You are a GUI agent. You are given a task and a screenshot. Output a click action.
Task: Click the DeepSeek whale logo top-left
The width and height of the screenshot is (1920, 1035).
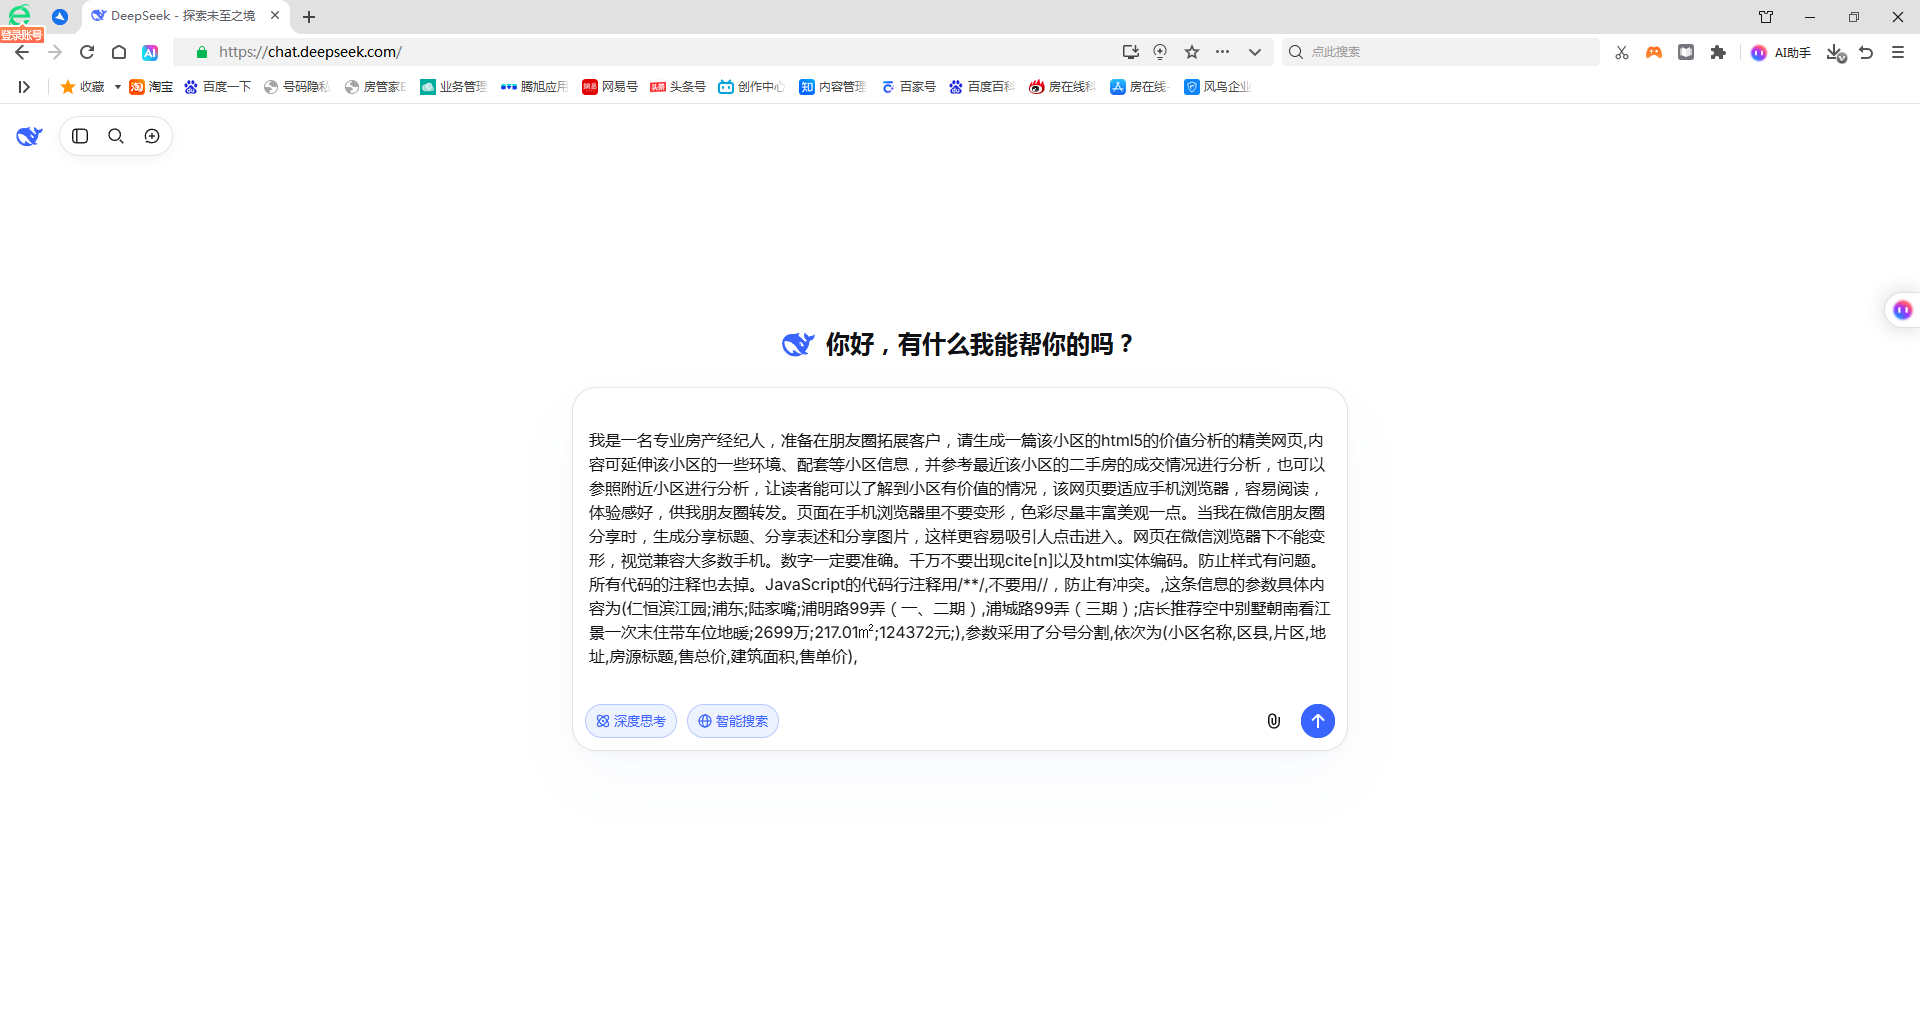point(29,136)
